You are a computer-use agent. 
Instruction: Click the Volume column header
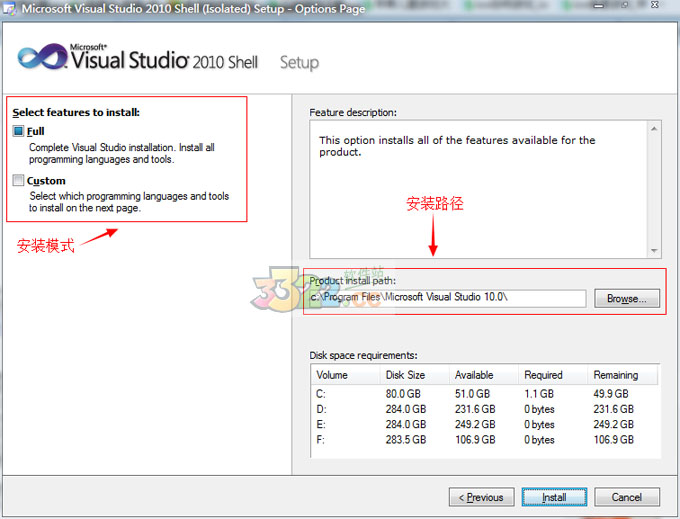346,375
